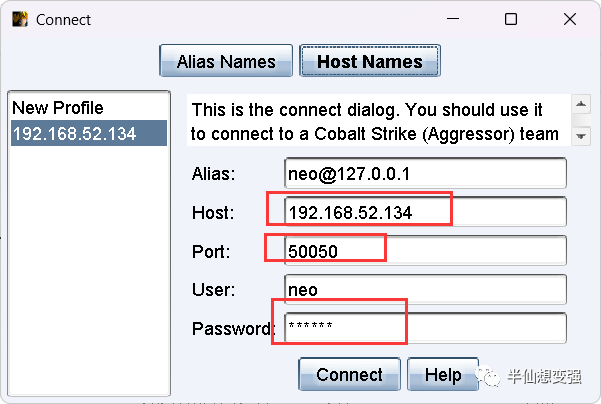Focus the Host input field
The height and width of the screenshot is (404, 601).
[425, 212]
